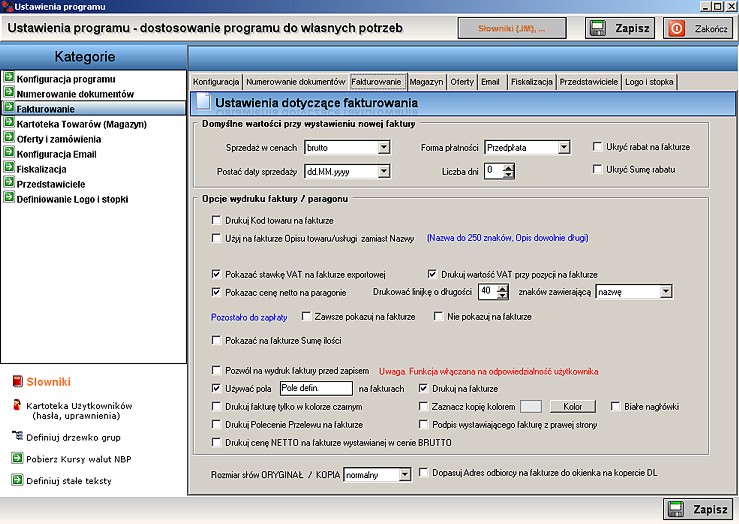
Task: Tick Drukuj Kod towaru na fakturze
Action: (x=216, y=220)
